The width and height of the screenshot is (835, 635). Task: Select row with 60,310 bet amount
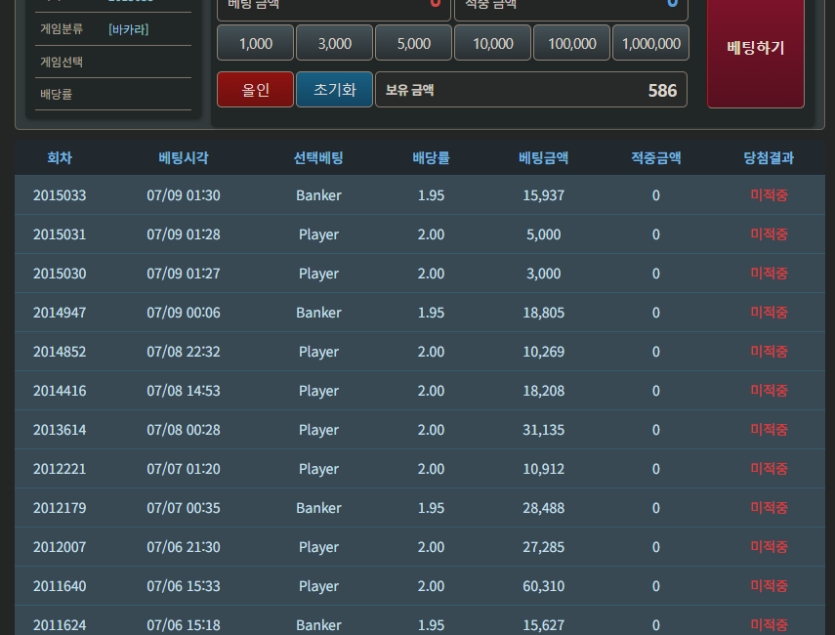(x=420, y=586)
